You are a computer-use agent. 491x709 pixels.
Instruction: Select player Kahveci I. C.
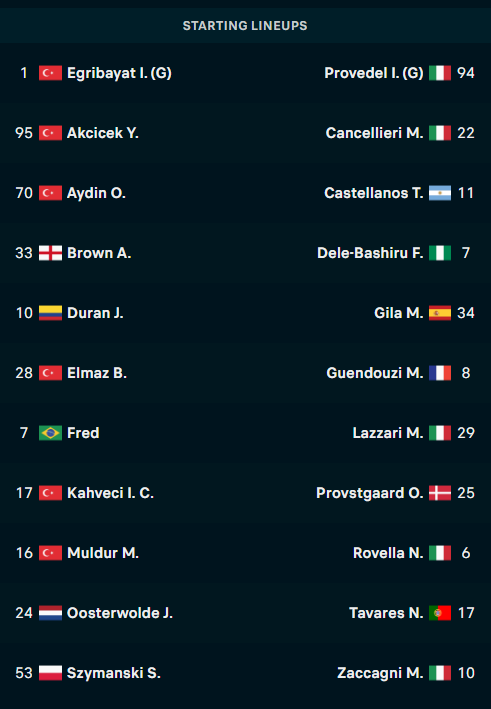[x=110, y=493]
